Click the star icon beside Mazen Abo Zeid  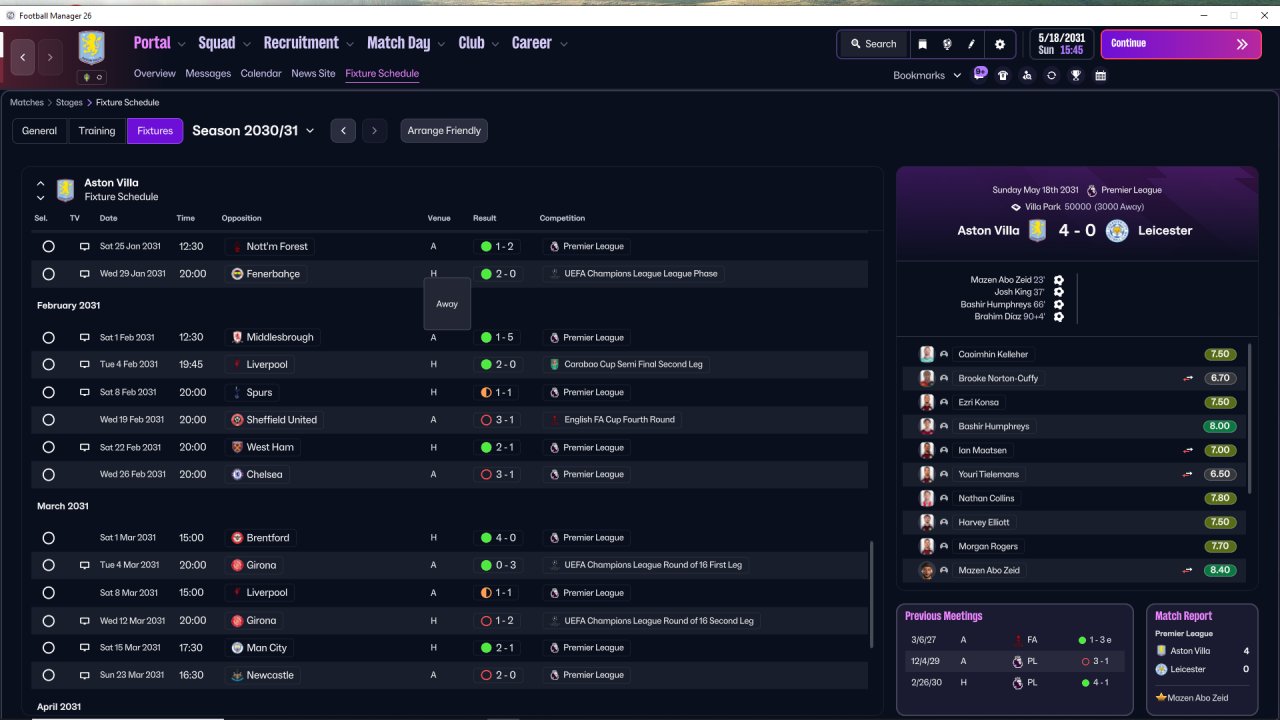(1161, 697)
